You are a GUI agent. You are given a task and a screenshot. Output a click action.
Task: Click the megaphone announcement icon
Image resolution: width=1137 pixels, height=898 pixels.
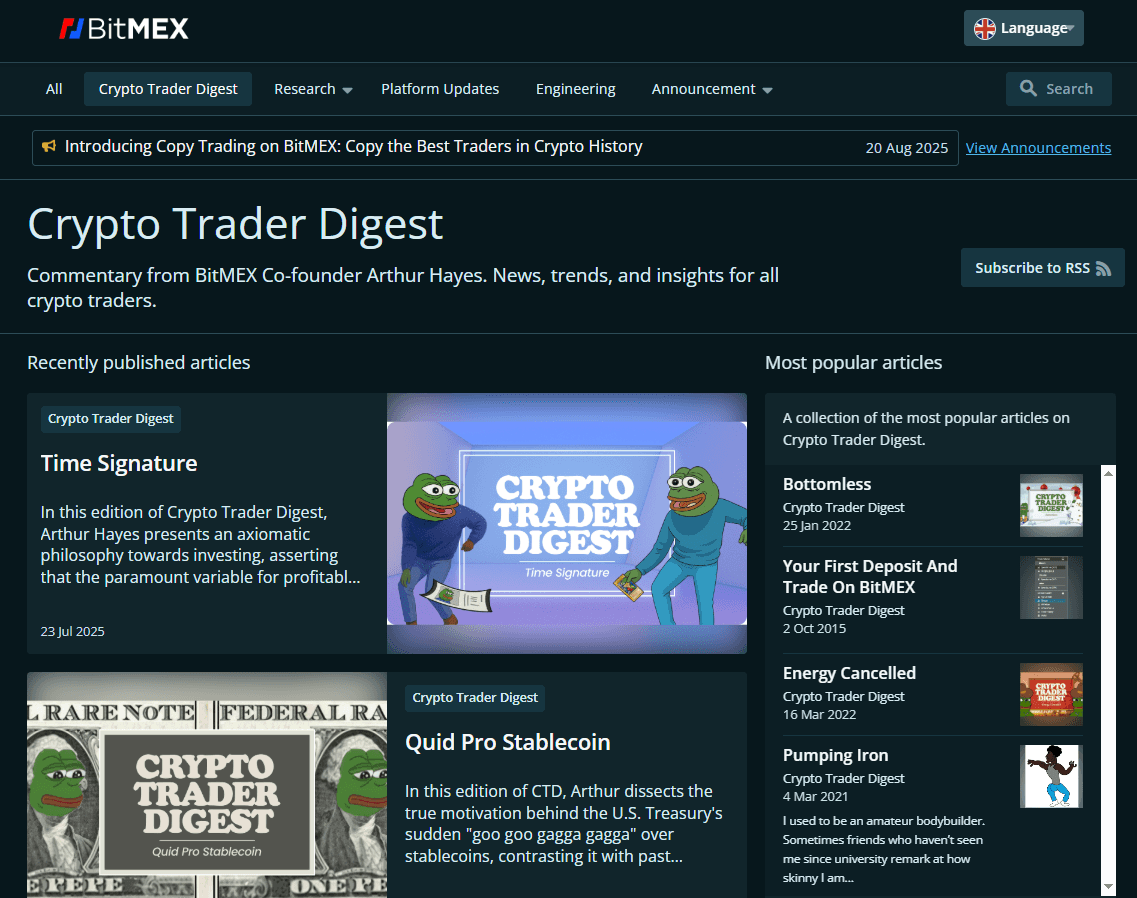(49, 147)
